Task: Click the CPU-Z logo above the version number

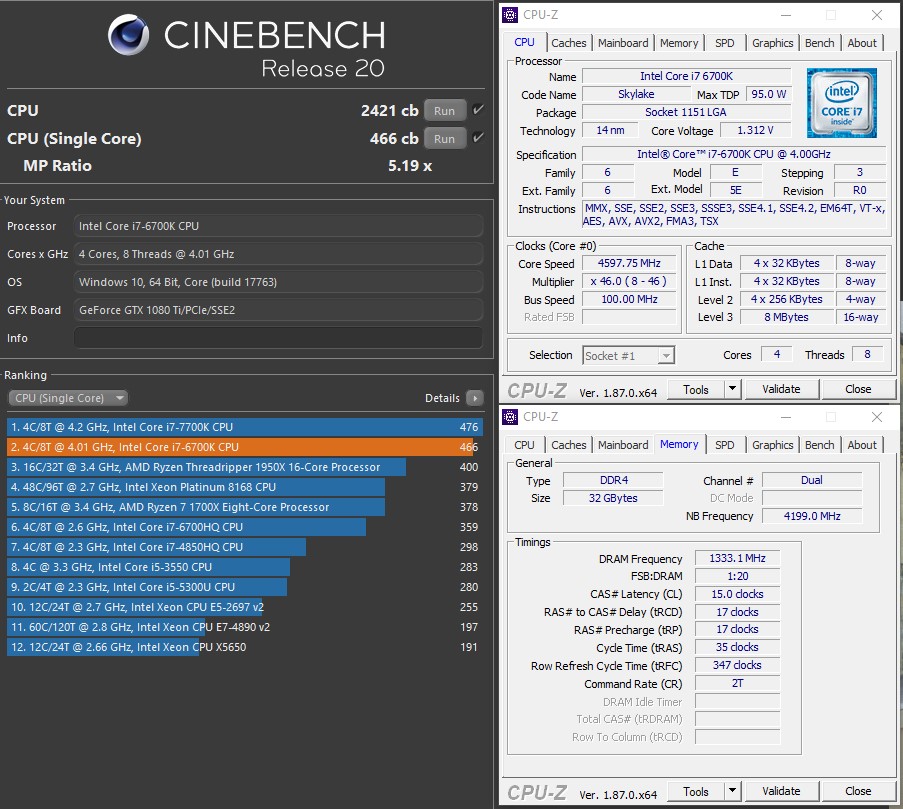Action: [x=535, y=389]
